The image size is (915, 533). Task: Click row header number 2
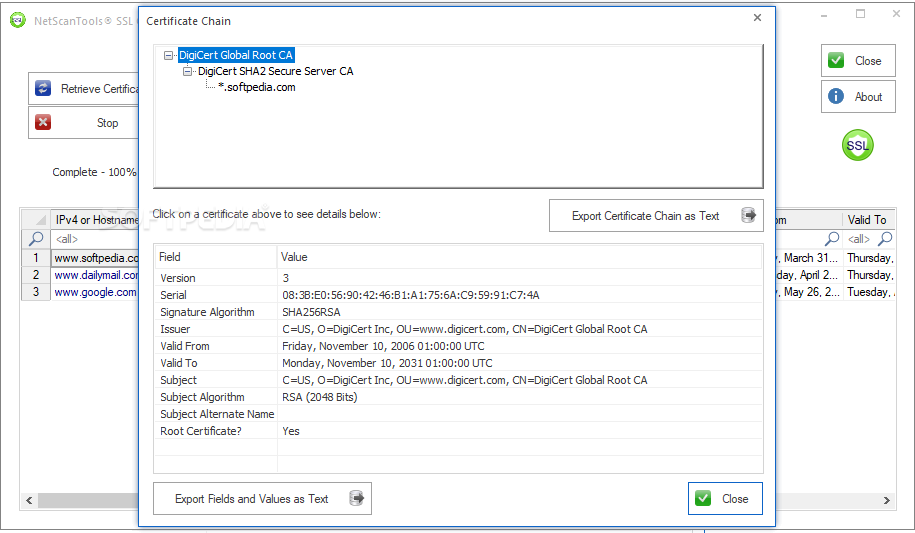point(36,274)
